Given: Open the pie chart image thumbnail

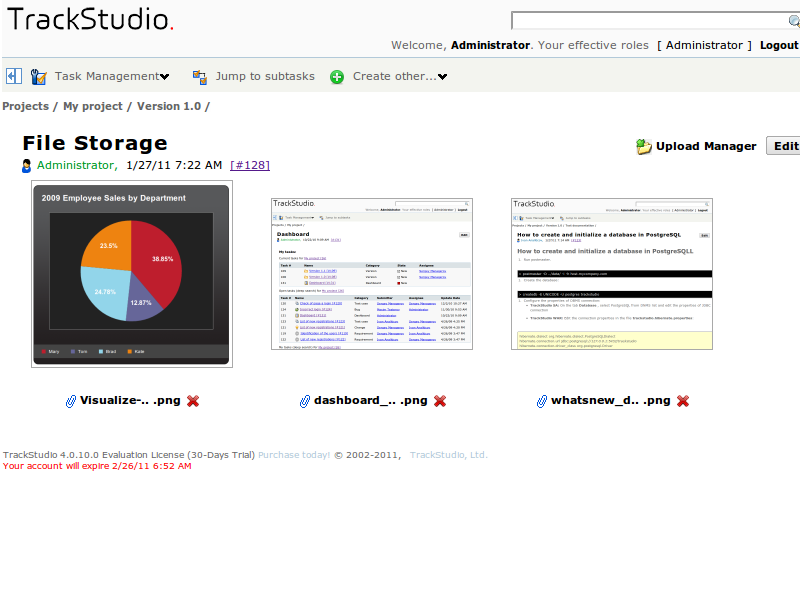Looking at the screenshot, I should click(132, 274).
